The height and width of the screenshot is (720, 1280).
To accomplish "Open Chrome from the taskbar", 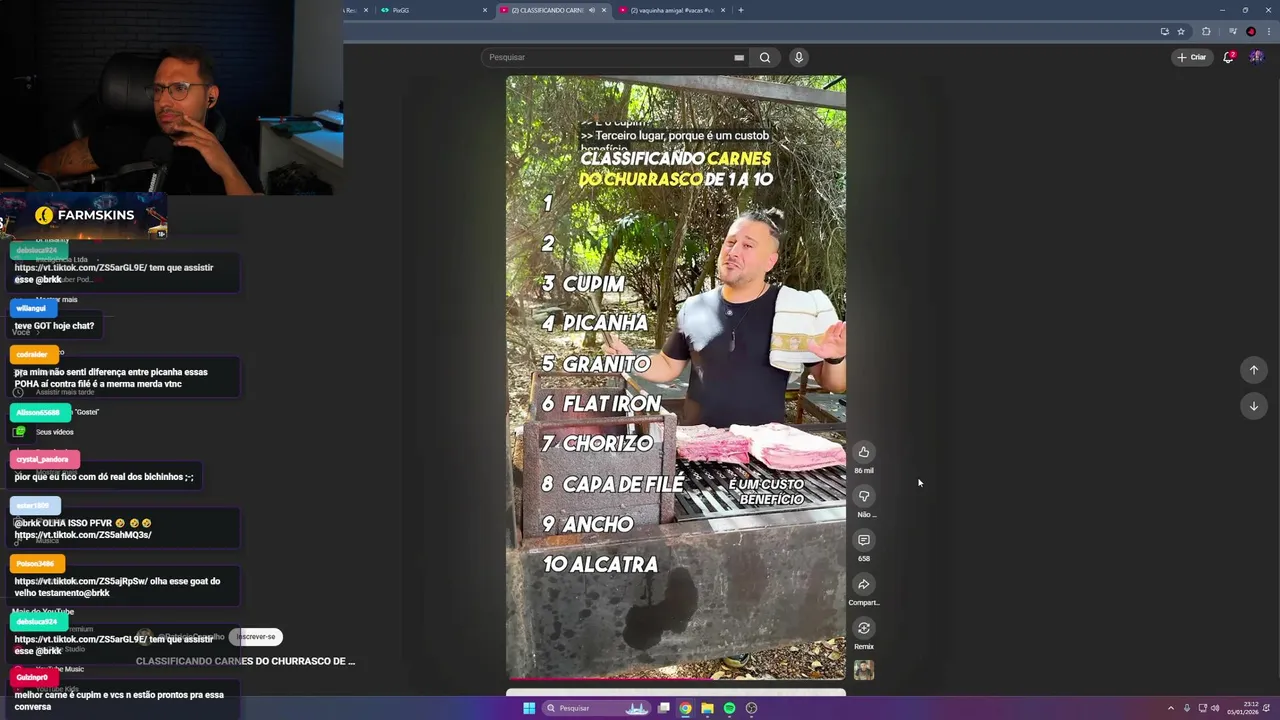I will click(685, 708).
